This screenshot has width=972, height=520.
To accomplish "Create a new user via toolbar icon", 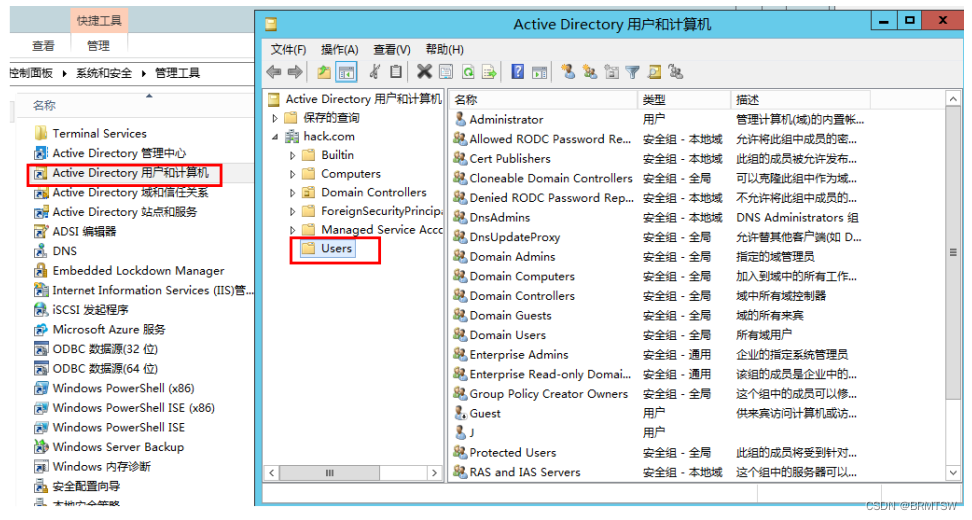I will pyautogui.click(x=568, y=72).
